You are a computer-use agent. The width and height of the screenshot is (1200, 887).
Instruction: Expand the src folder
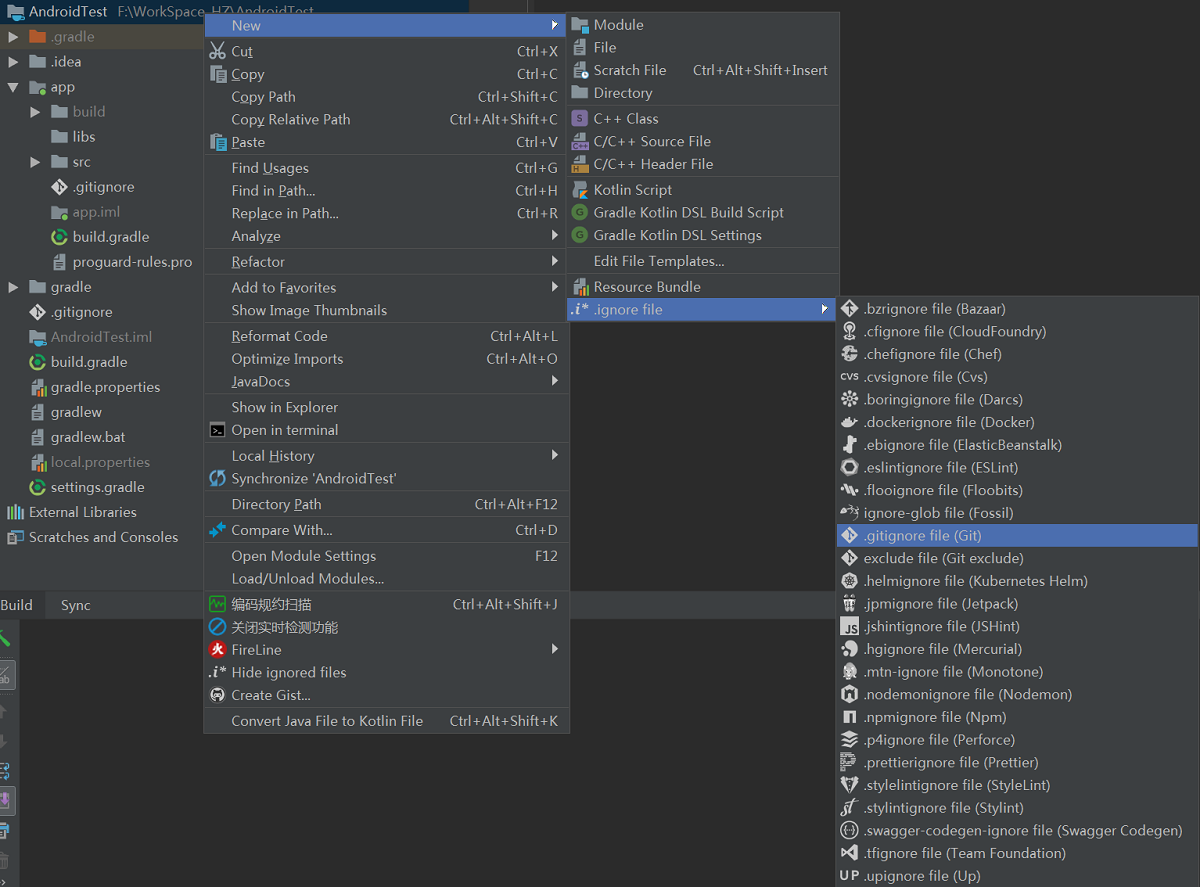click(x=35, y=162)
